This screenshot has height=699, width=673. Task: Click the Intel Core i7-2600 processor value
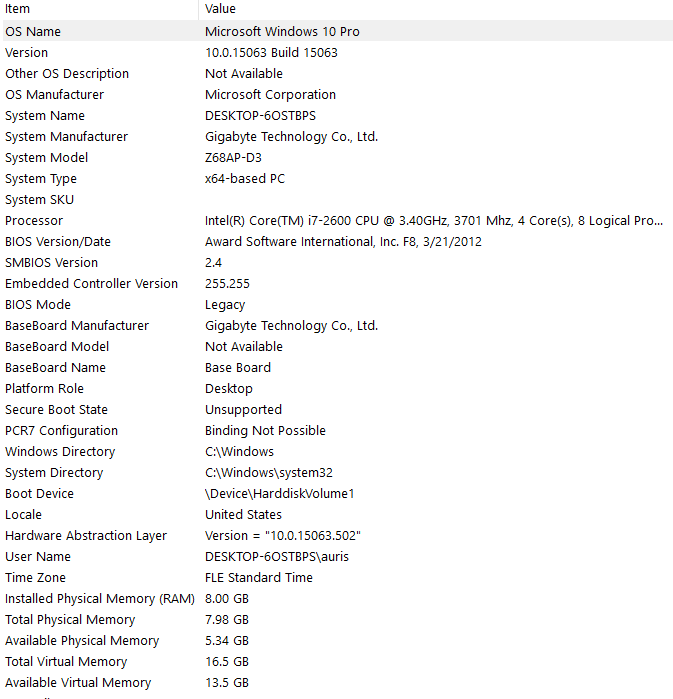click(x=434, y=221)
